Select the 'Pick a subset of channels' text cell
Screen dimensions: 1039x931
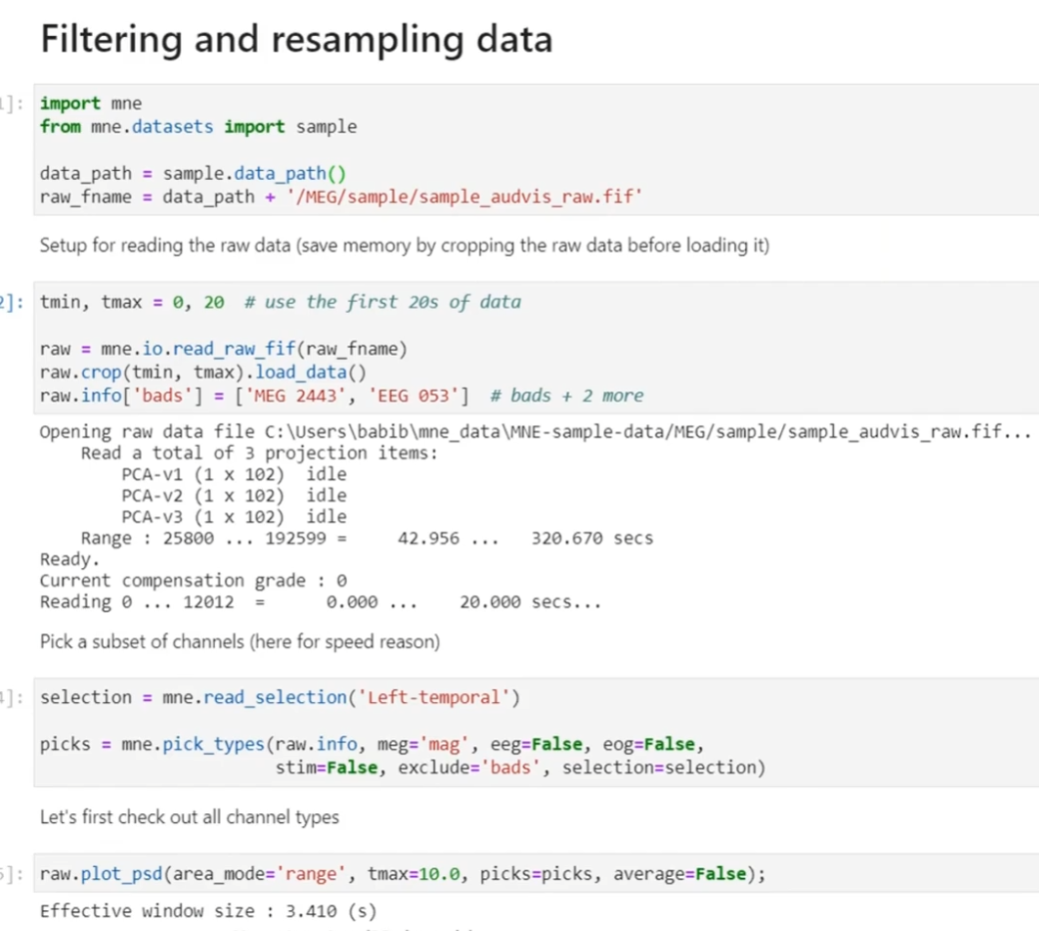tap(240, 641)
